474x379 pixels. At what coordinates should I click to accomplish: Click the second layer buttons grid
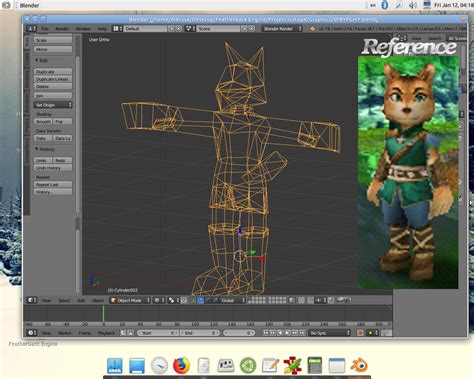[277, 300]
